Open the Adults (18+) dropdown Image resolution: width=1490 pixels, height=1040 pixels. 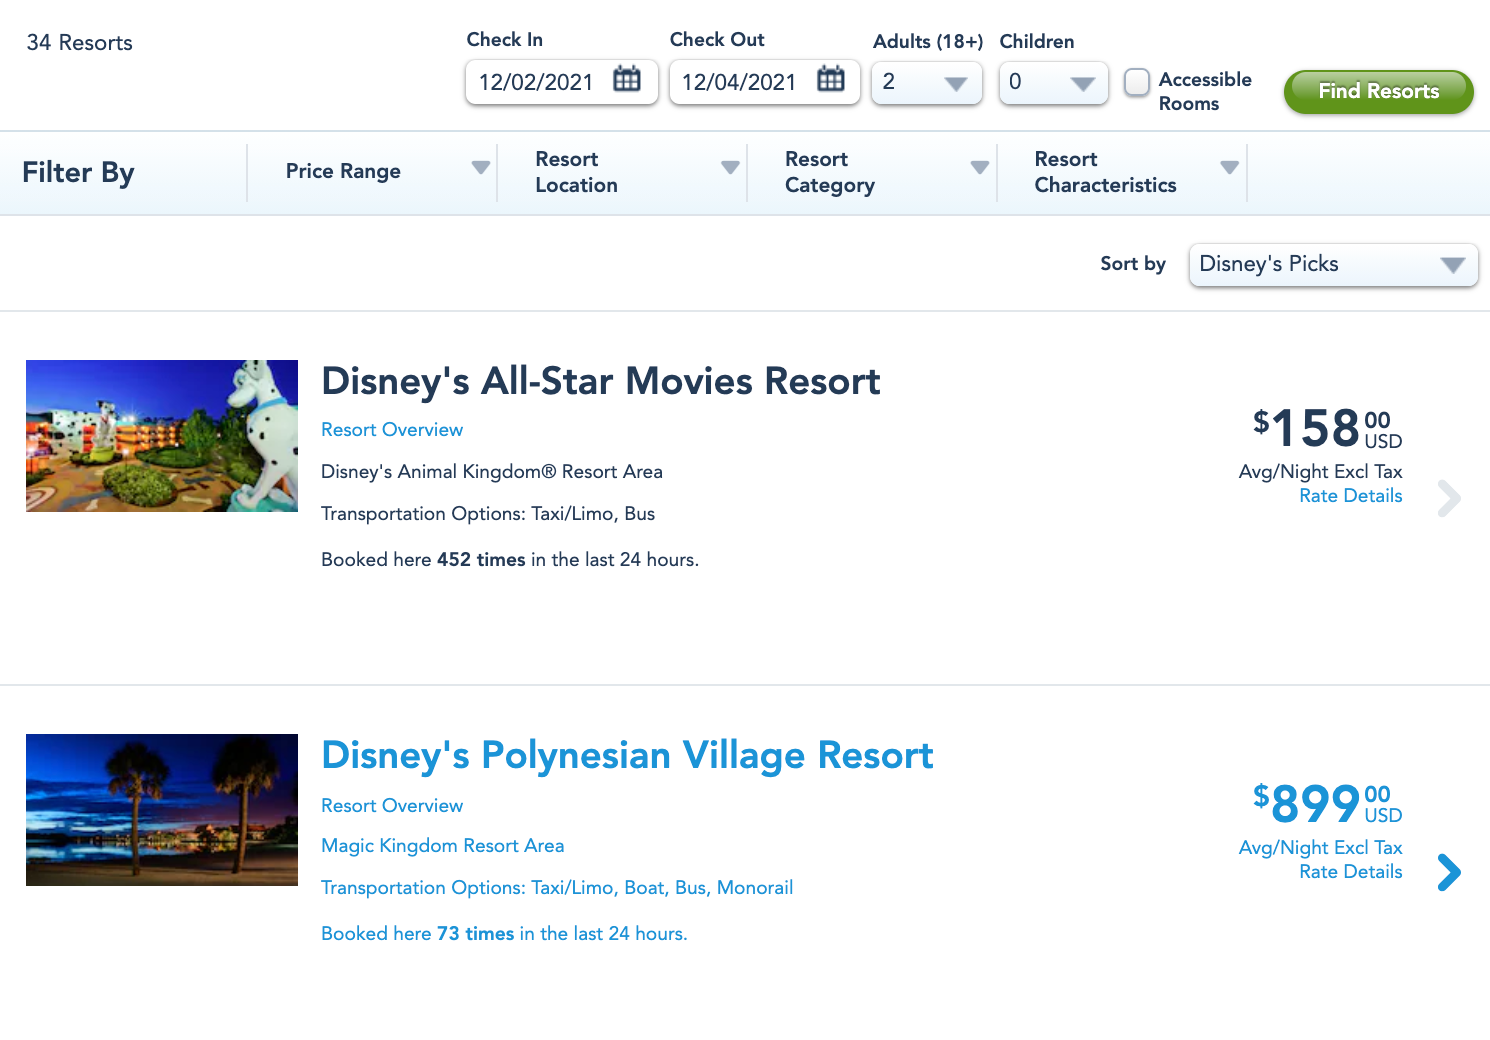pyautogui.click(x=927, y=83)
